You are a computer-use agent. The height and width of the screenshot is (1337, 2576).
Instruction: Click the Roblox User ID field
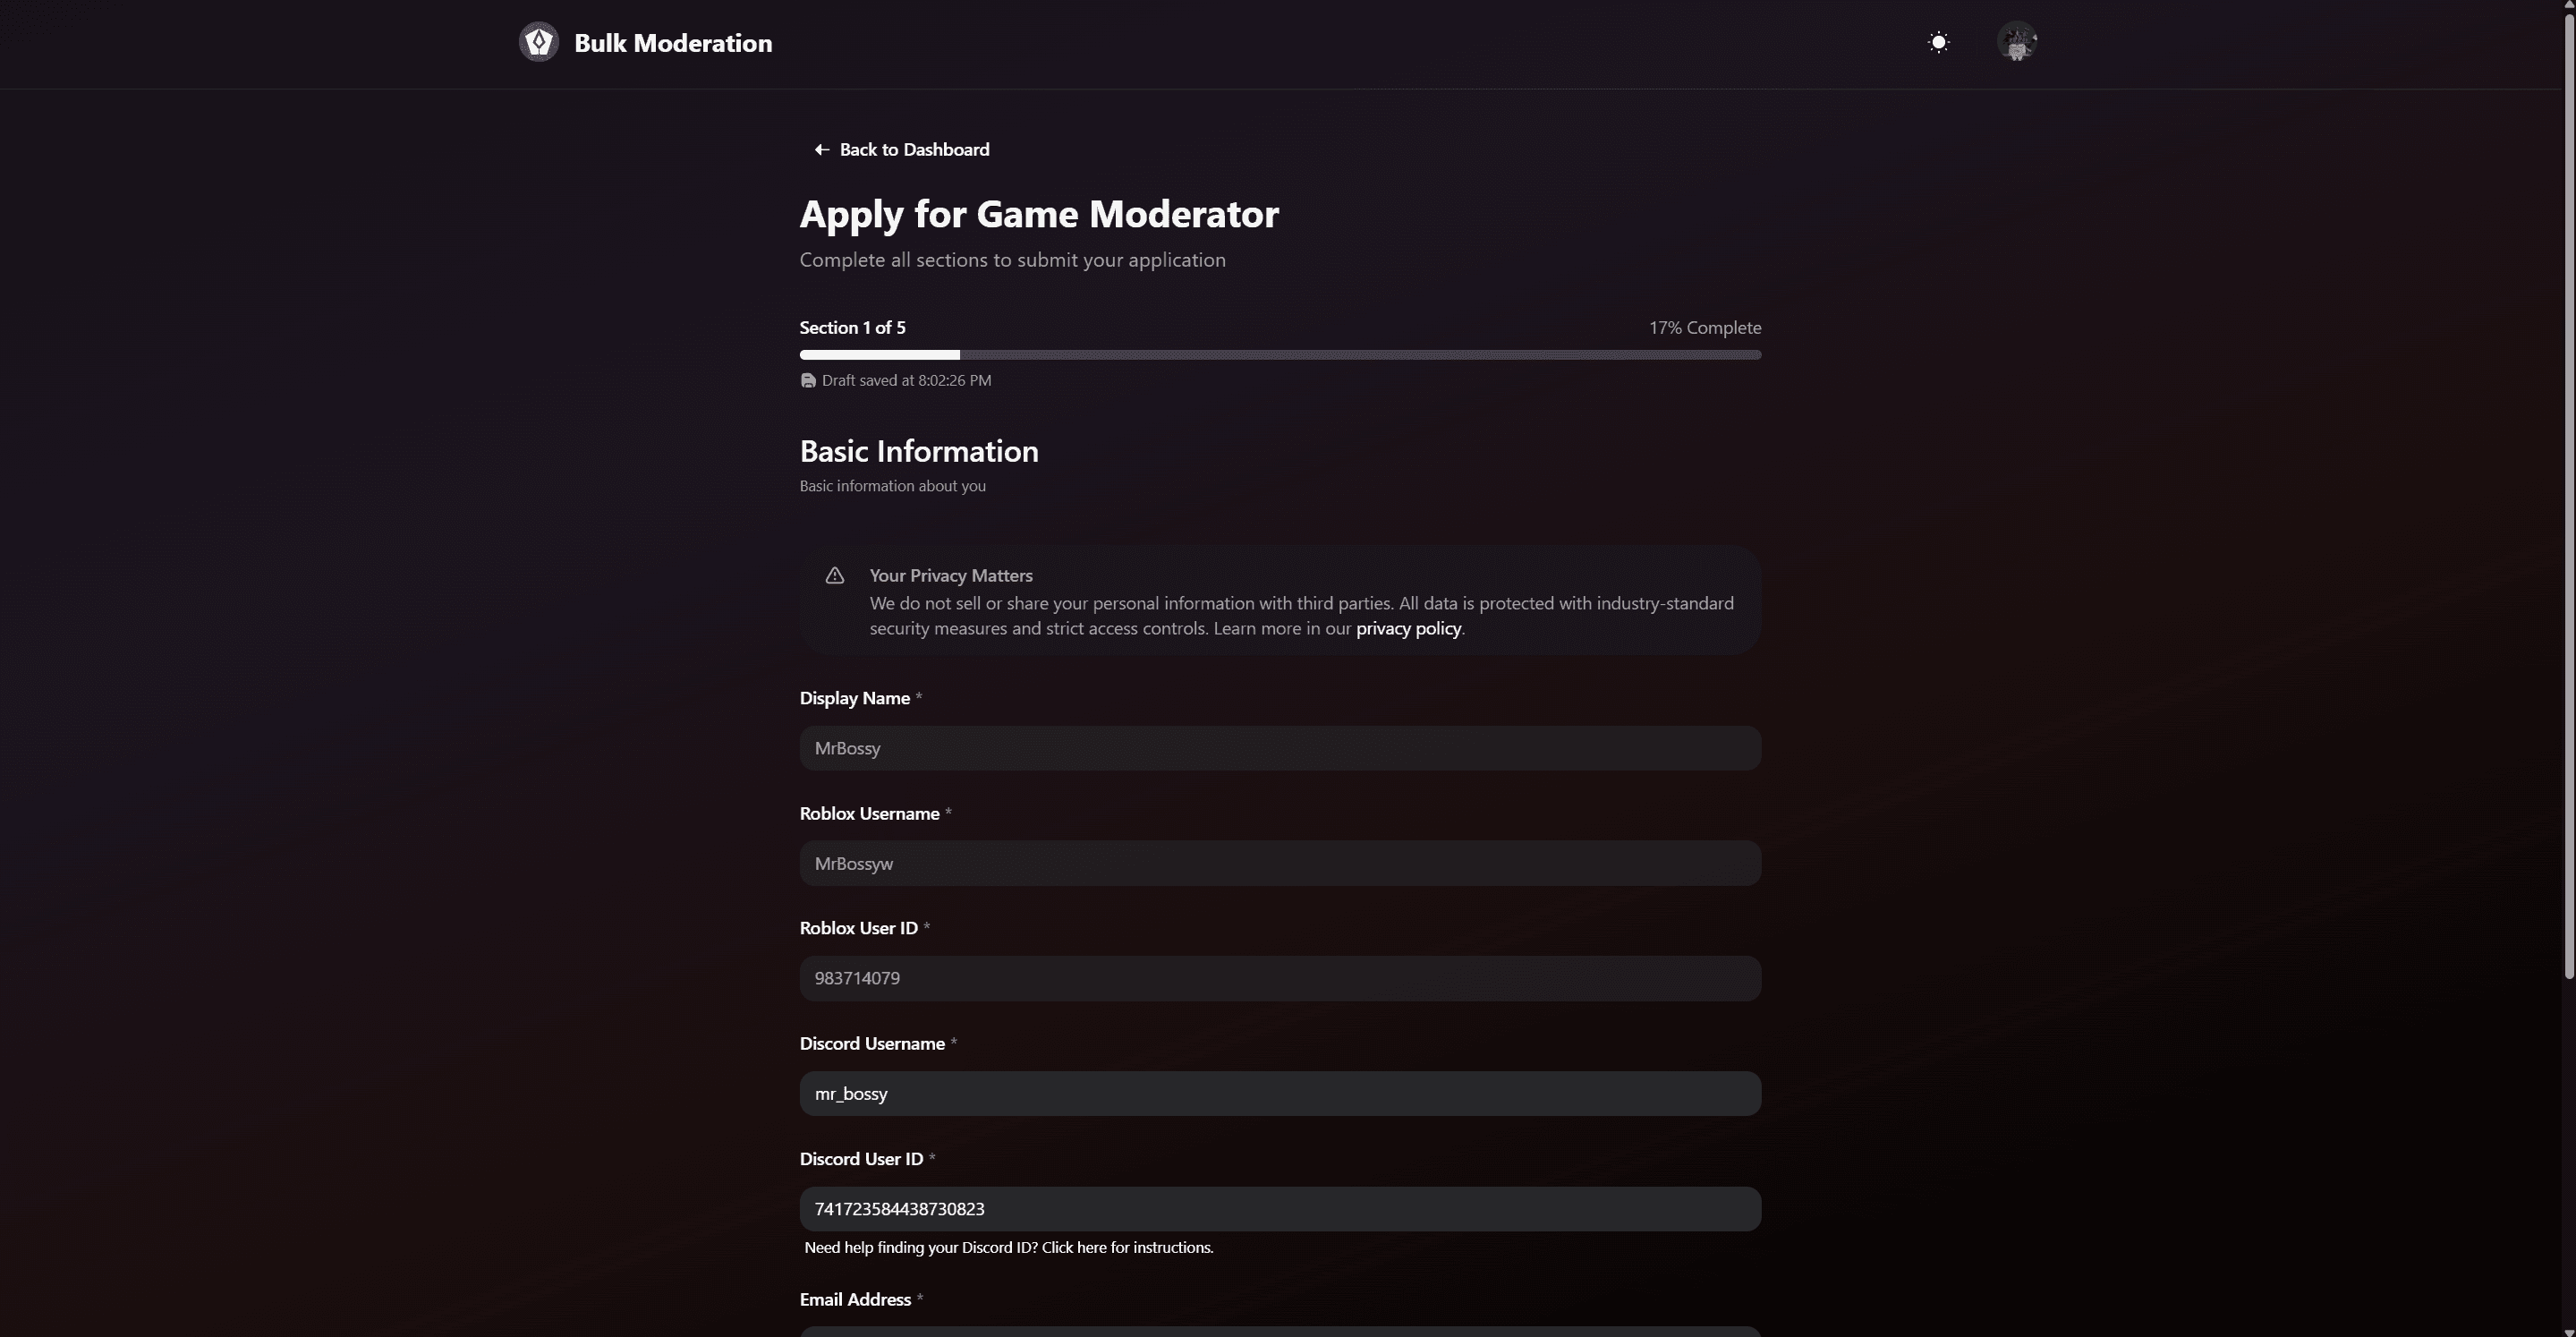point(1280,978)
